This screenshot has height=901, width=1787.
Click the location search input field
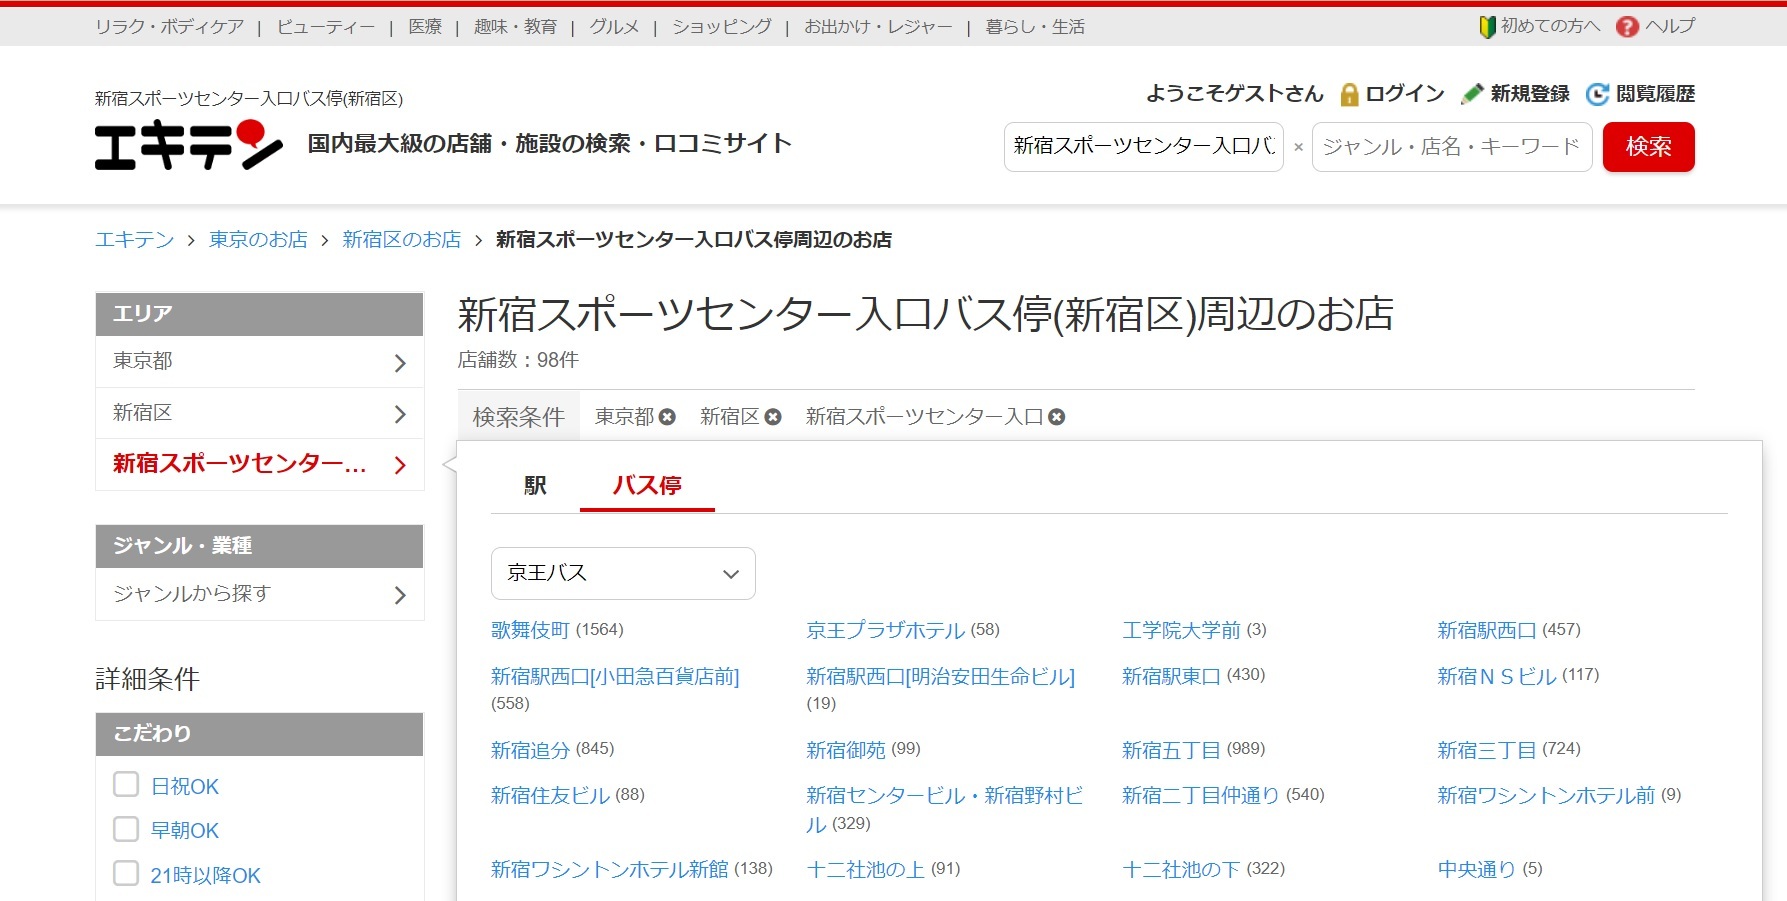click(1144, 147)
